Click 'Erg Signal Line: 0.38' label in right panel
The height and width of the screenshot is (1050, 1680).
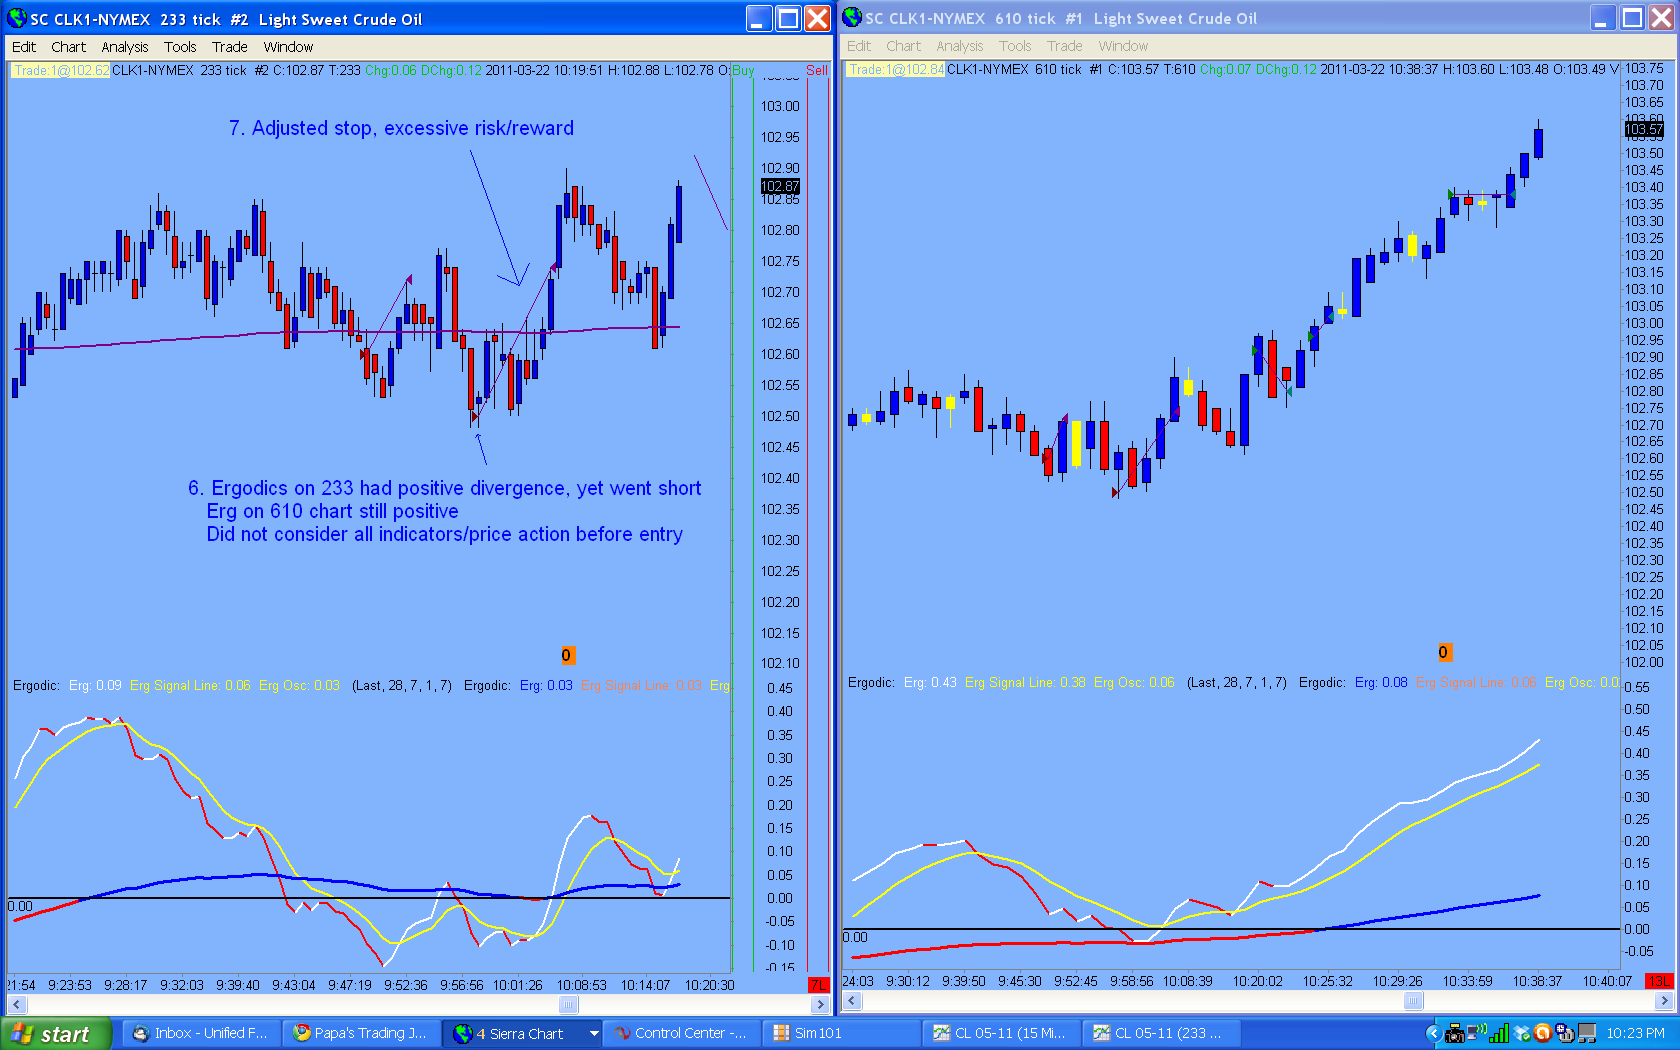click(1025, 682)
